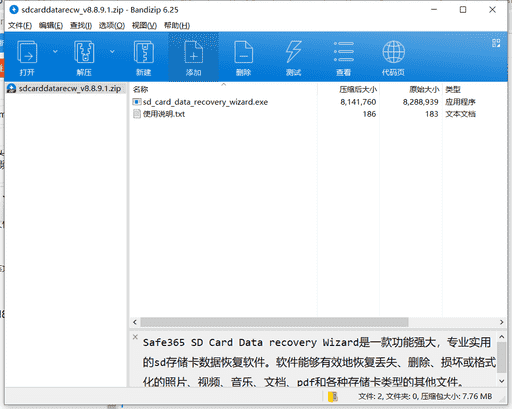
Task: Open the 编辑(E) menu
Action: pyautogui.click(x=51, y=25)
